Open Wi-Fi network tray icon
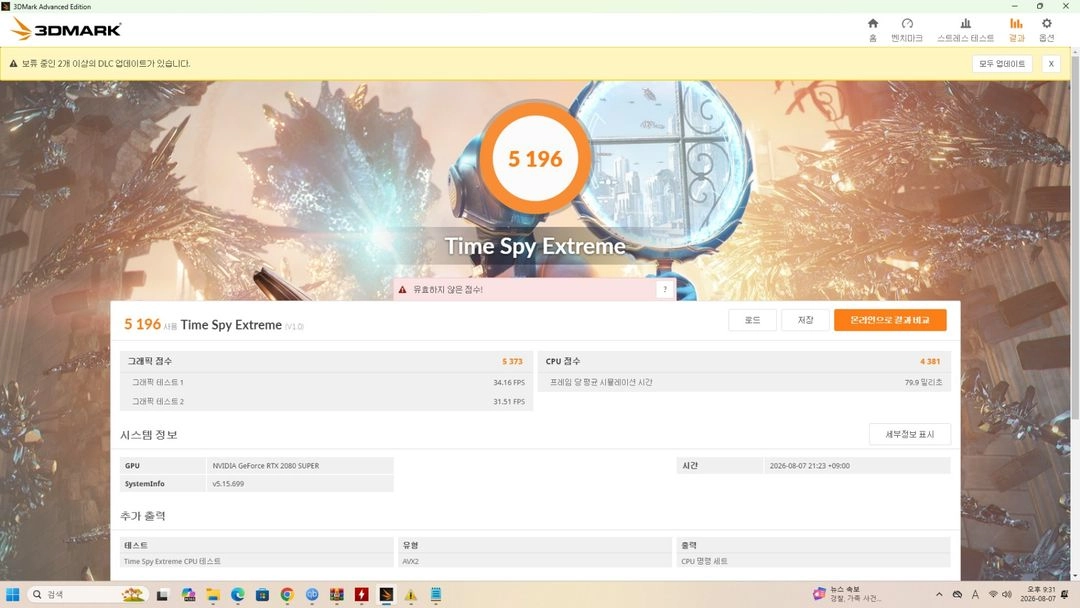This screenshot has width=1080, height=608. (993, 594)
